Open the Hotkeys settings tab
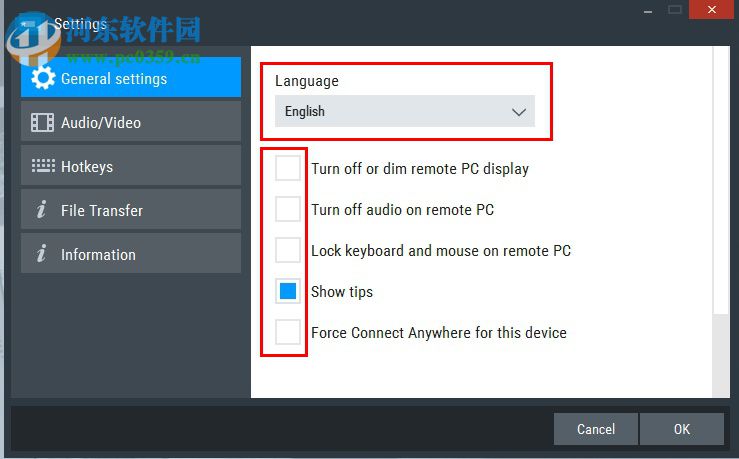 click(x=130, y=166)
